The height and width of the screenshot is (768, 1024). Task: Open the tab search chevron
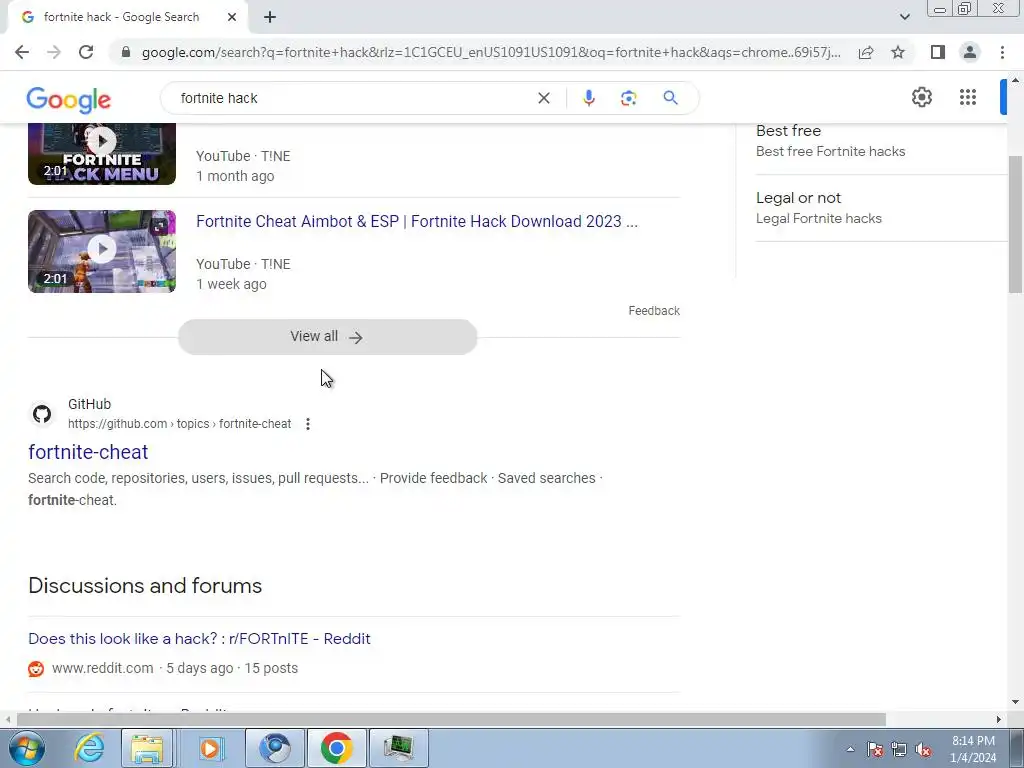tap(904, 17)
